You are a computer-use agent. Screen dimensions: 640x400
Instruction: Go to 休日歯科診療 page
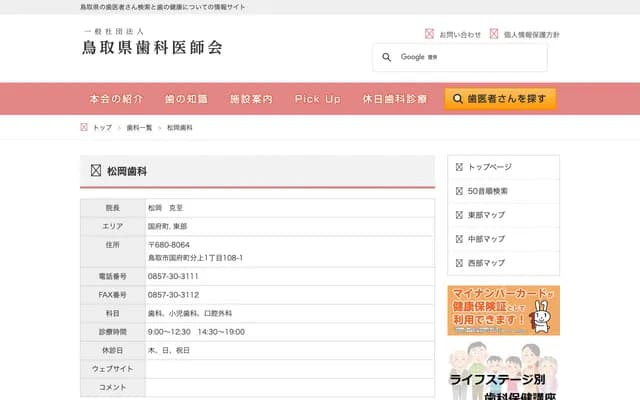tap(395, 99)
